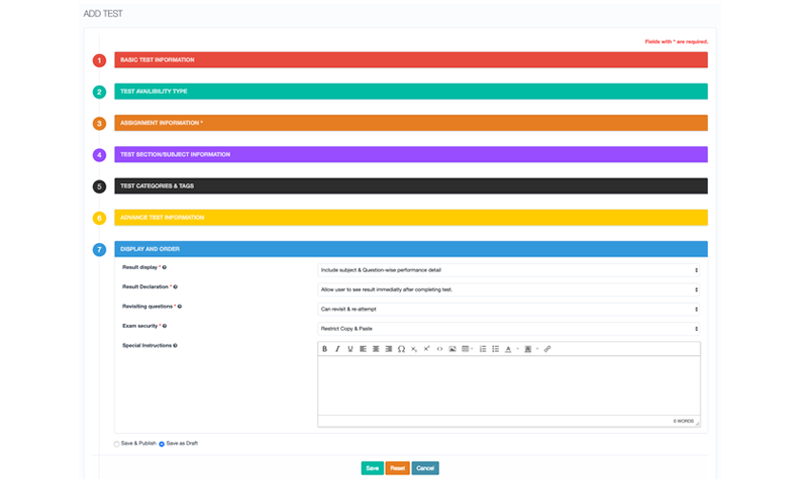Viewport: 800px width, 480px height.
Task: Center-align editor text
Action: (376, 349)
